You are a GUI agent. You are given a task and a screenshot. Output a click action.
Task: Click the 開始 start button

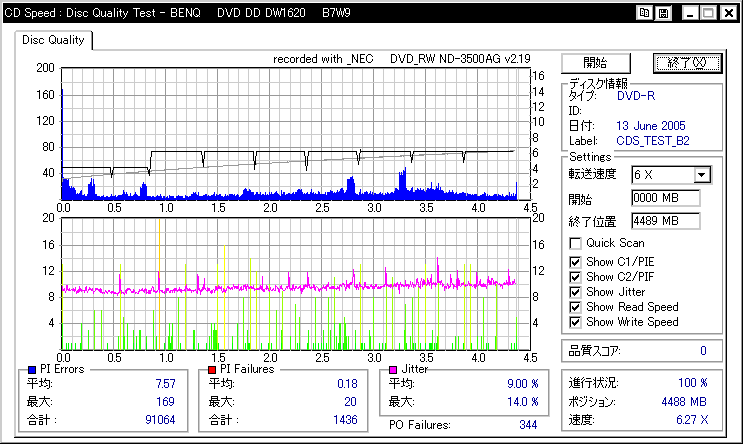point(596,63)
